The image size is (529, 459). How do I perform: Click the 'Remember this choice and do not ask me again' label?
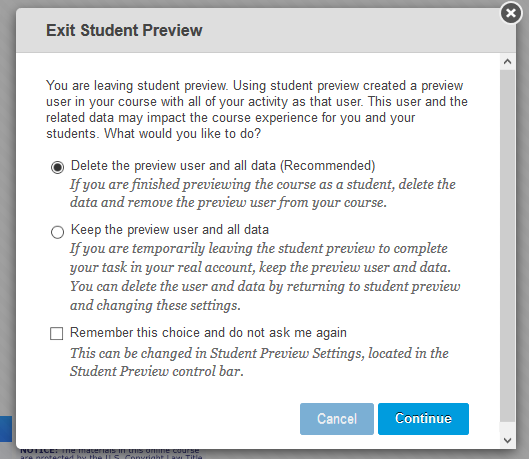click(x=208, y=333)
